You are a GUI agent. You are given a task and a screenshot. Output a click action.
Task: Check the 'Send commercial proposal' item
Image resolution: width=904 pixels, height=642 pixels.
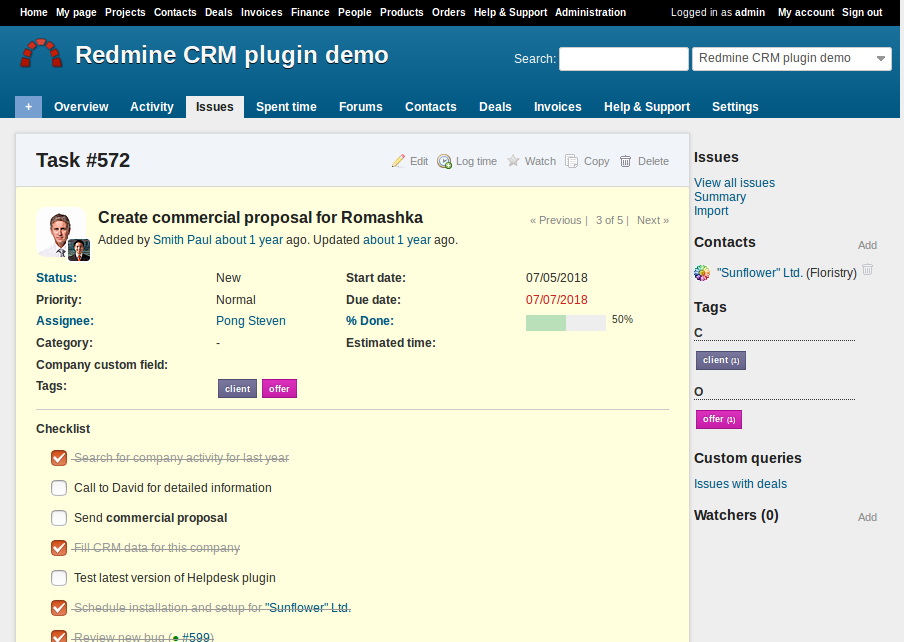59,518
